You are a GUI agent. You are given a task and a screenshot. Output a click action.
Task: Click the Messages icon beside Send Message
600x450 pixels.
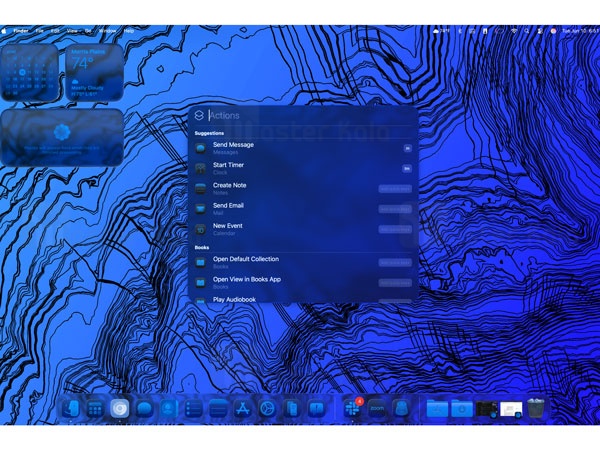[x=201, y=148]
